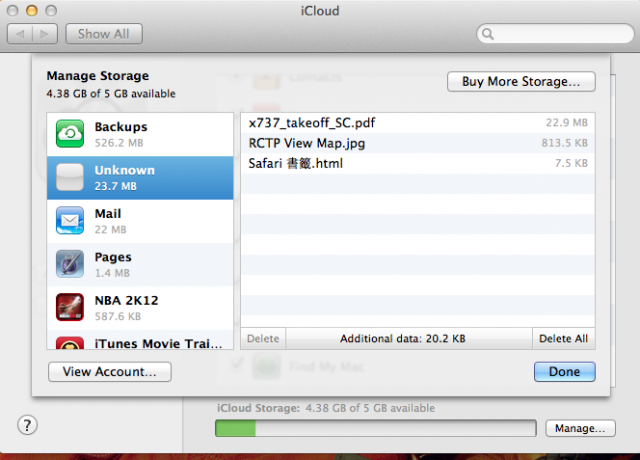Screen dimensions: 640x460
Task: Select x737_takeoff_SC.pdf file
Action: tap(418, 123)
